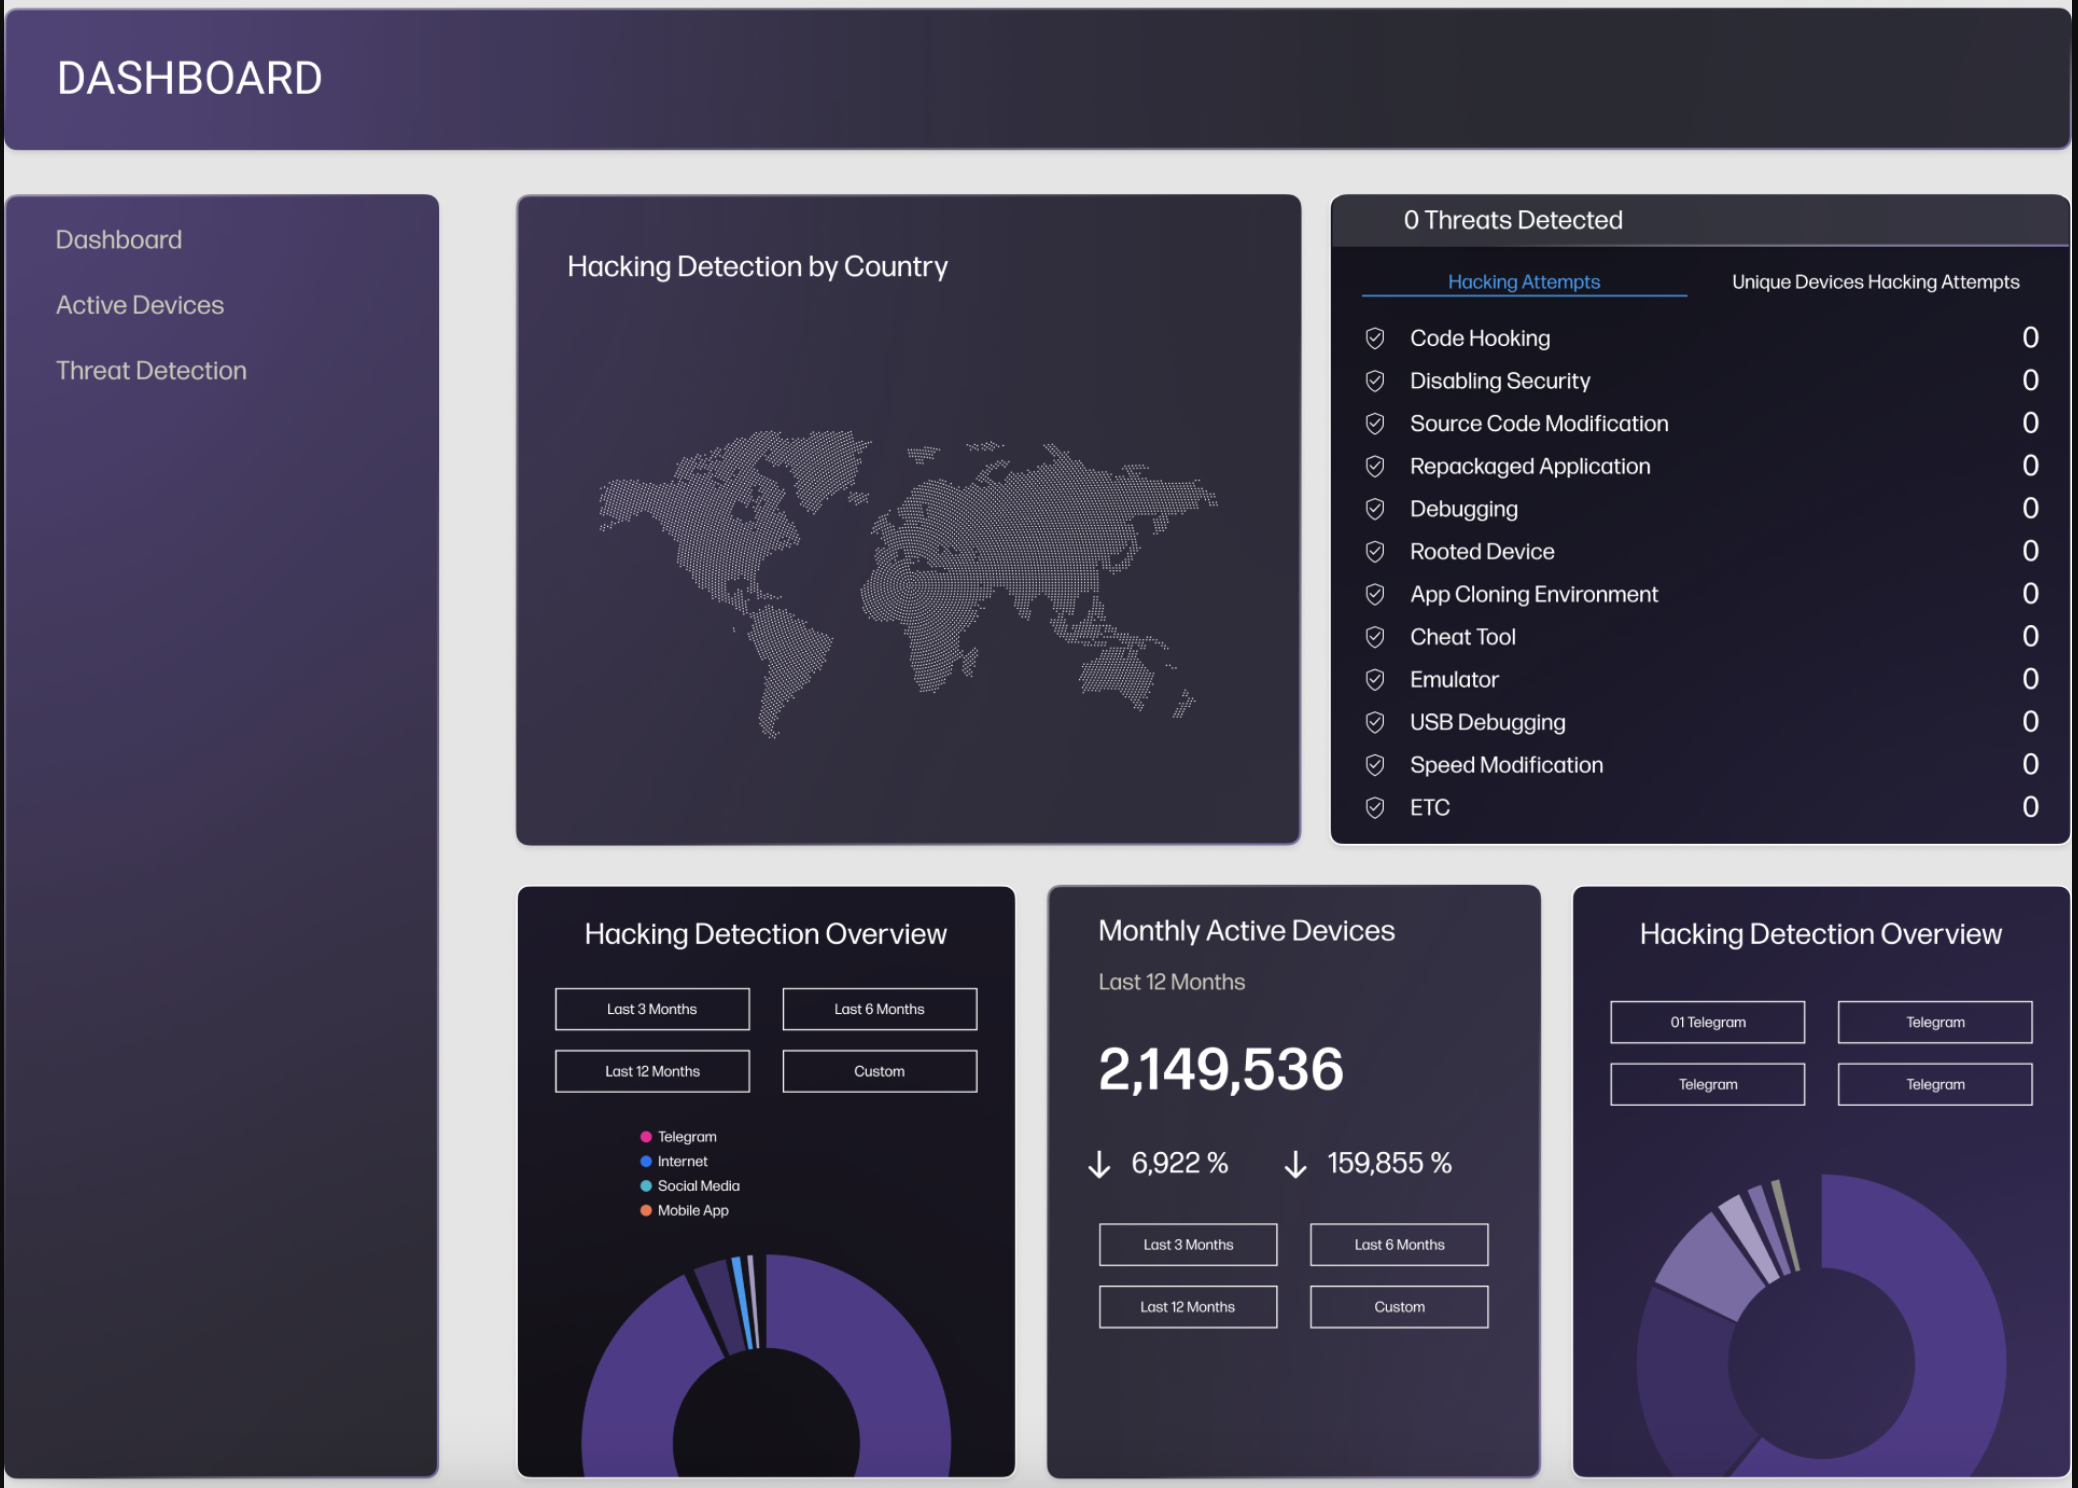Click the shield icon next to ETC
Viewport: 2078px width, 1488px height.
pyautogui.click(x=1375, y=807)
